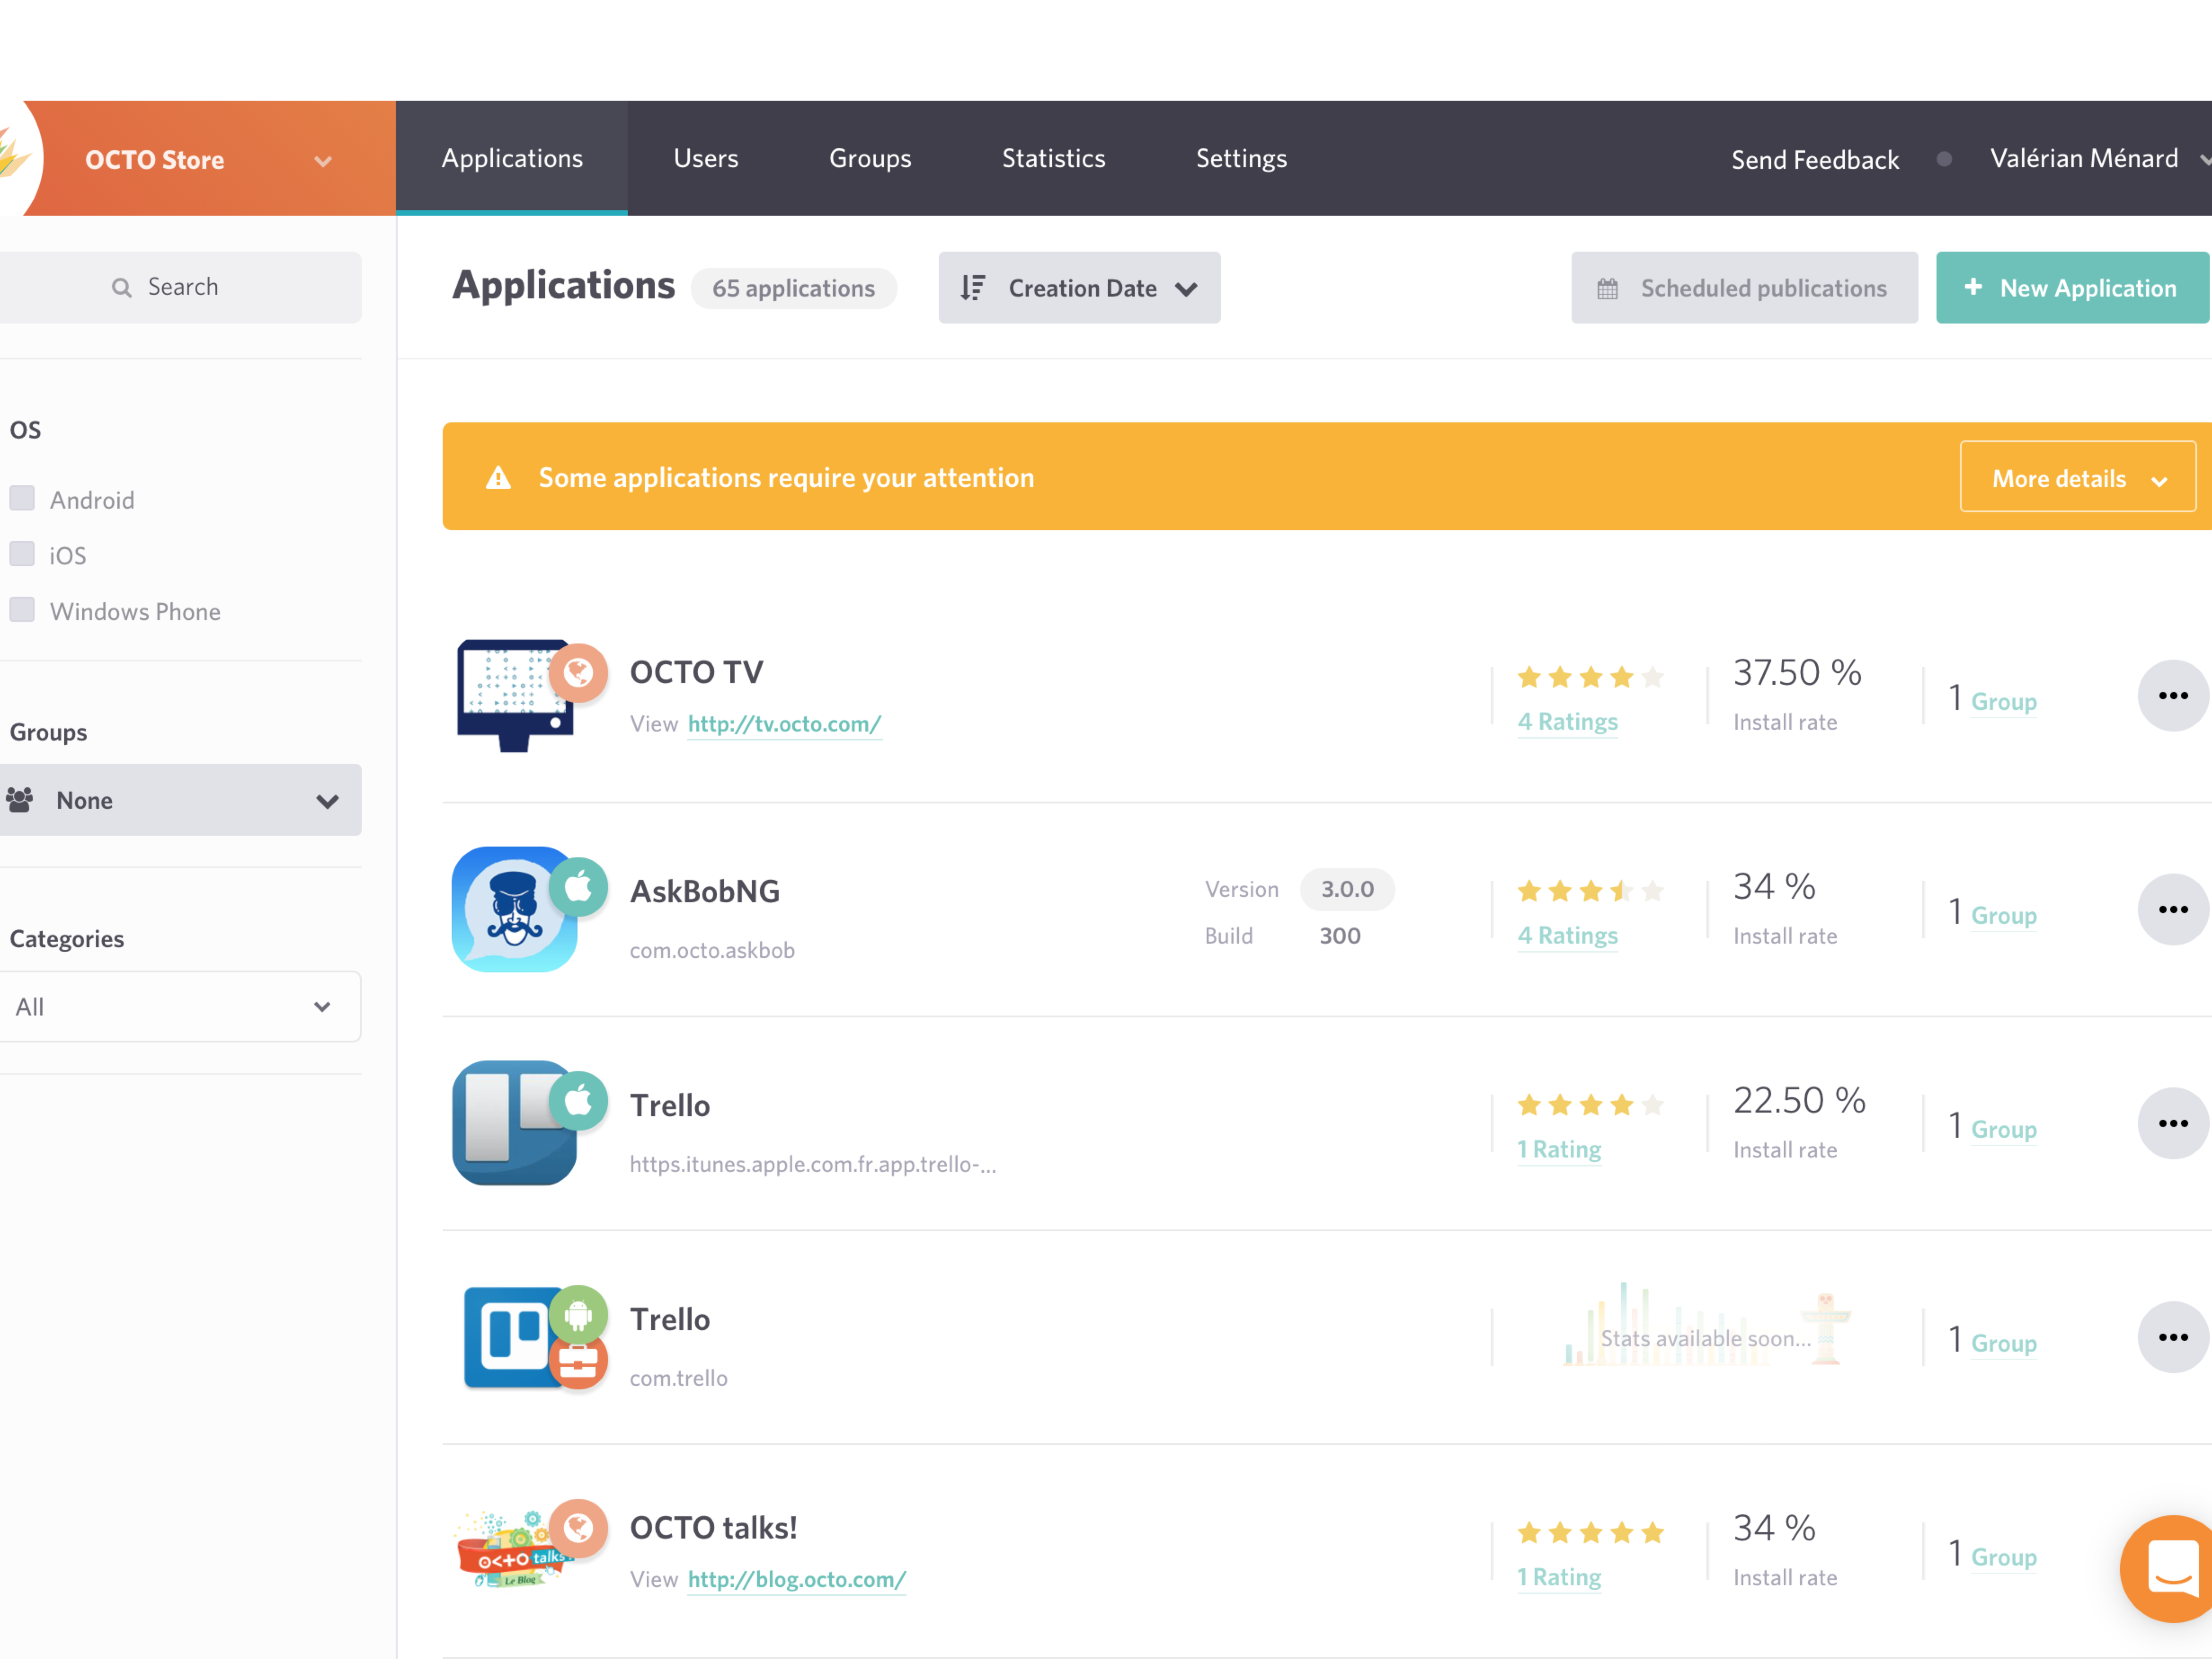The height and width of the screenshot is (1659, 2212).
Task: Open the Groups None dropdown
Action: (180, 800)
